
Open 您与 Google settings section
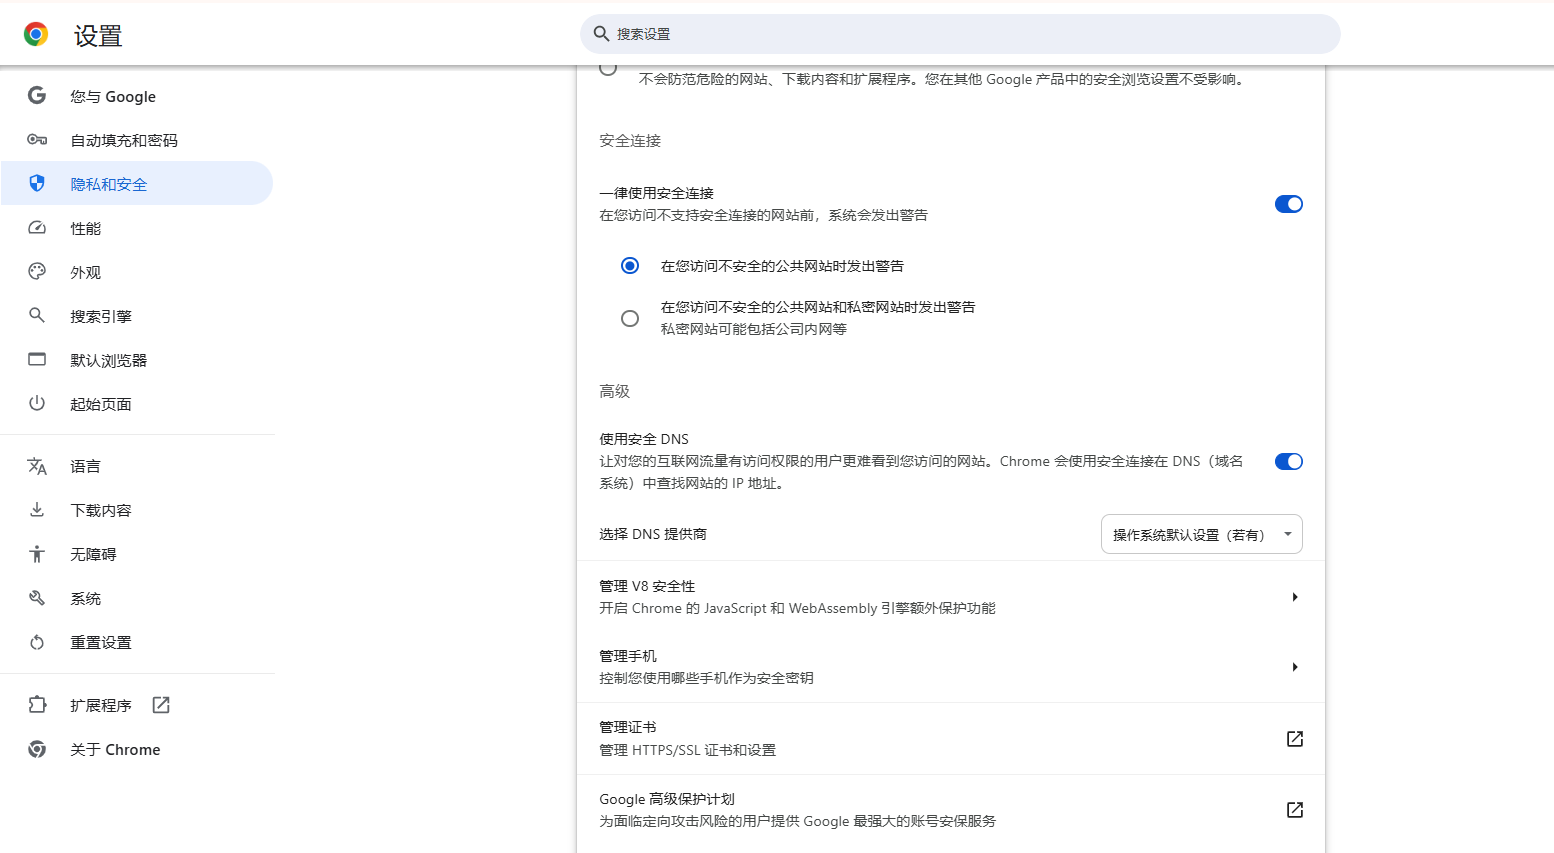coord(137,96)
